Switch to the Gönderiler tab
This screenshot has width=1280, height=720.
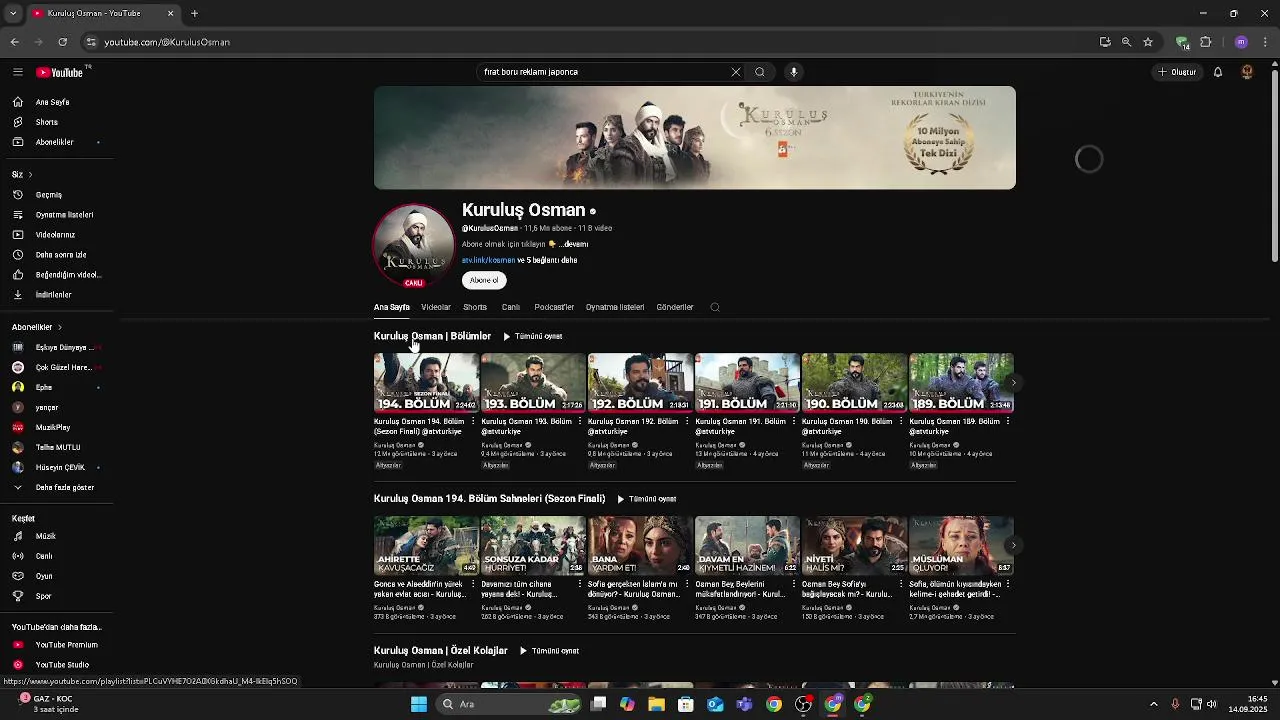pyautogui.click(x=675, y=307)
